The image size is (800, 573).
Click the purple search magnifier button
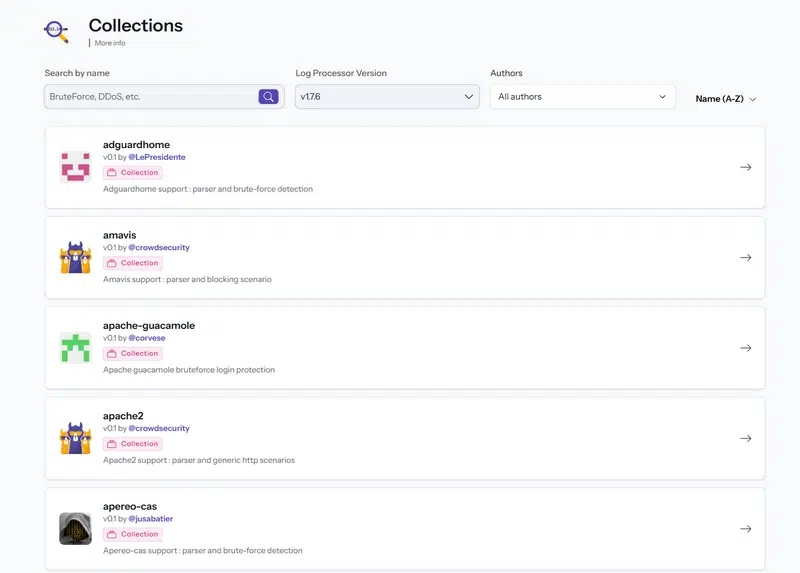[x=268, y=97]
